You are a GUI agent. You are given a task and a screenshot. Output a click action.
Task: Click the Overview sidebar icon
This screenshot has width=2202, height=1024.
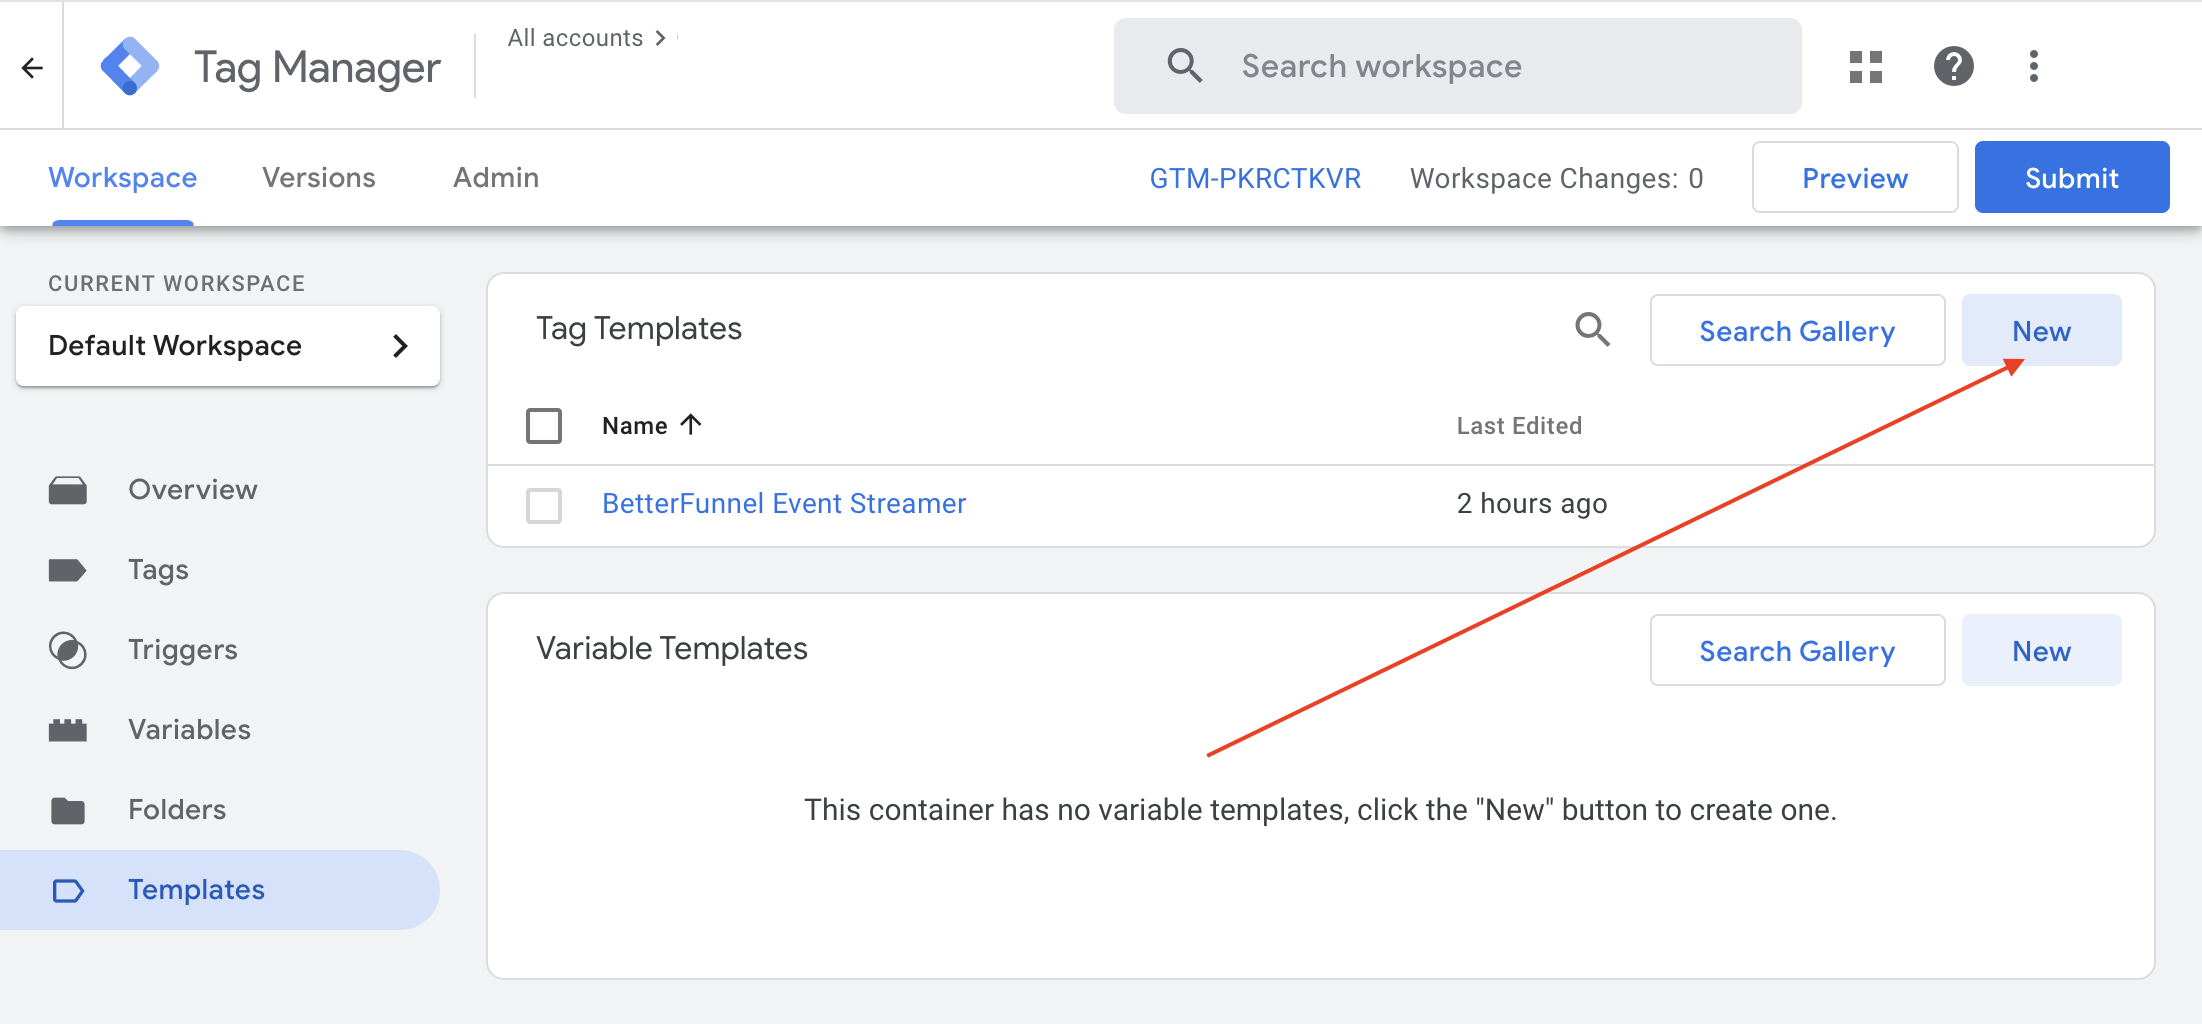point(68,490)
